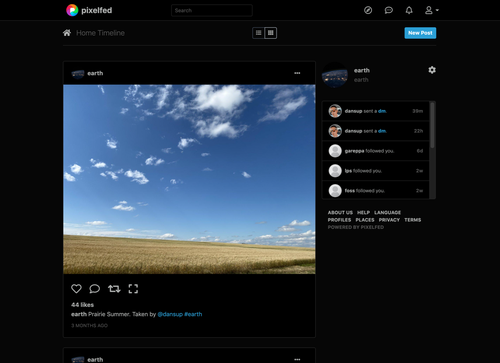Viewport: 500px width, 363px height.
Task: Click the Home Timeline heading text
Action: pos(100,33)
